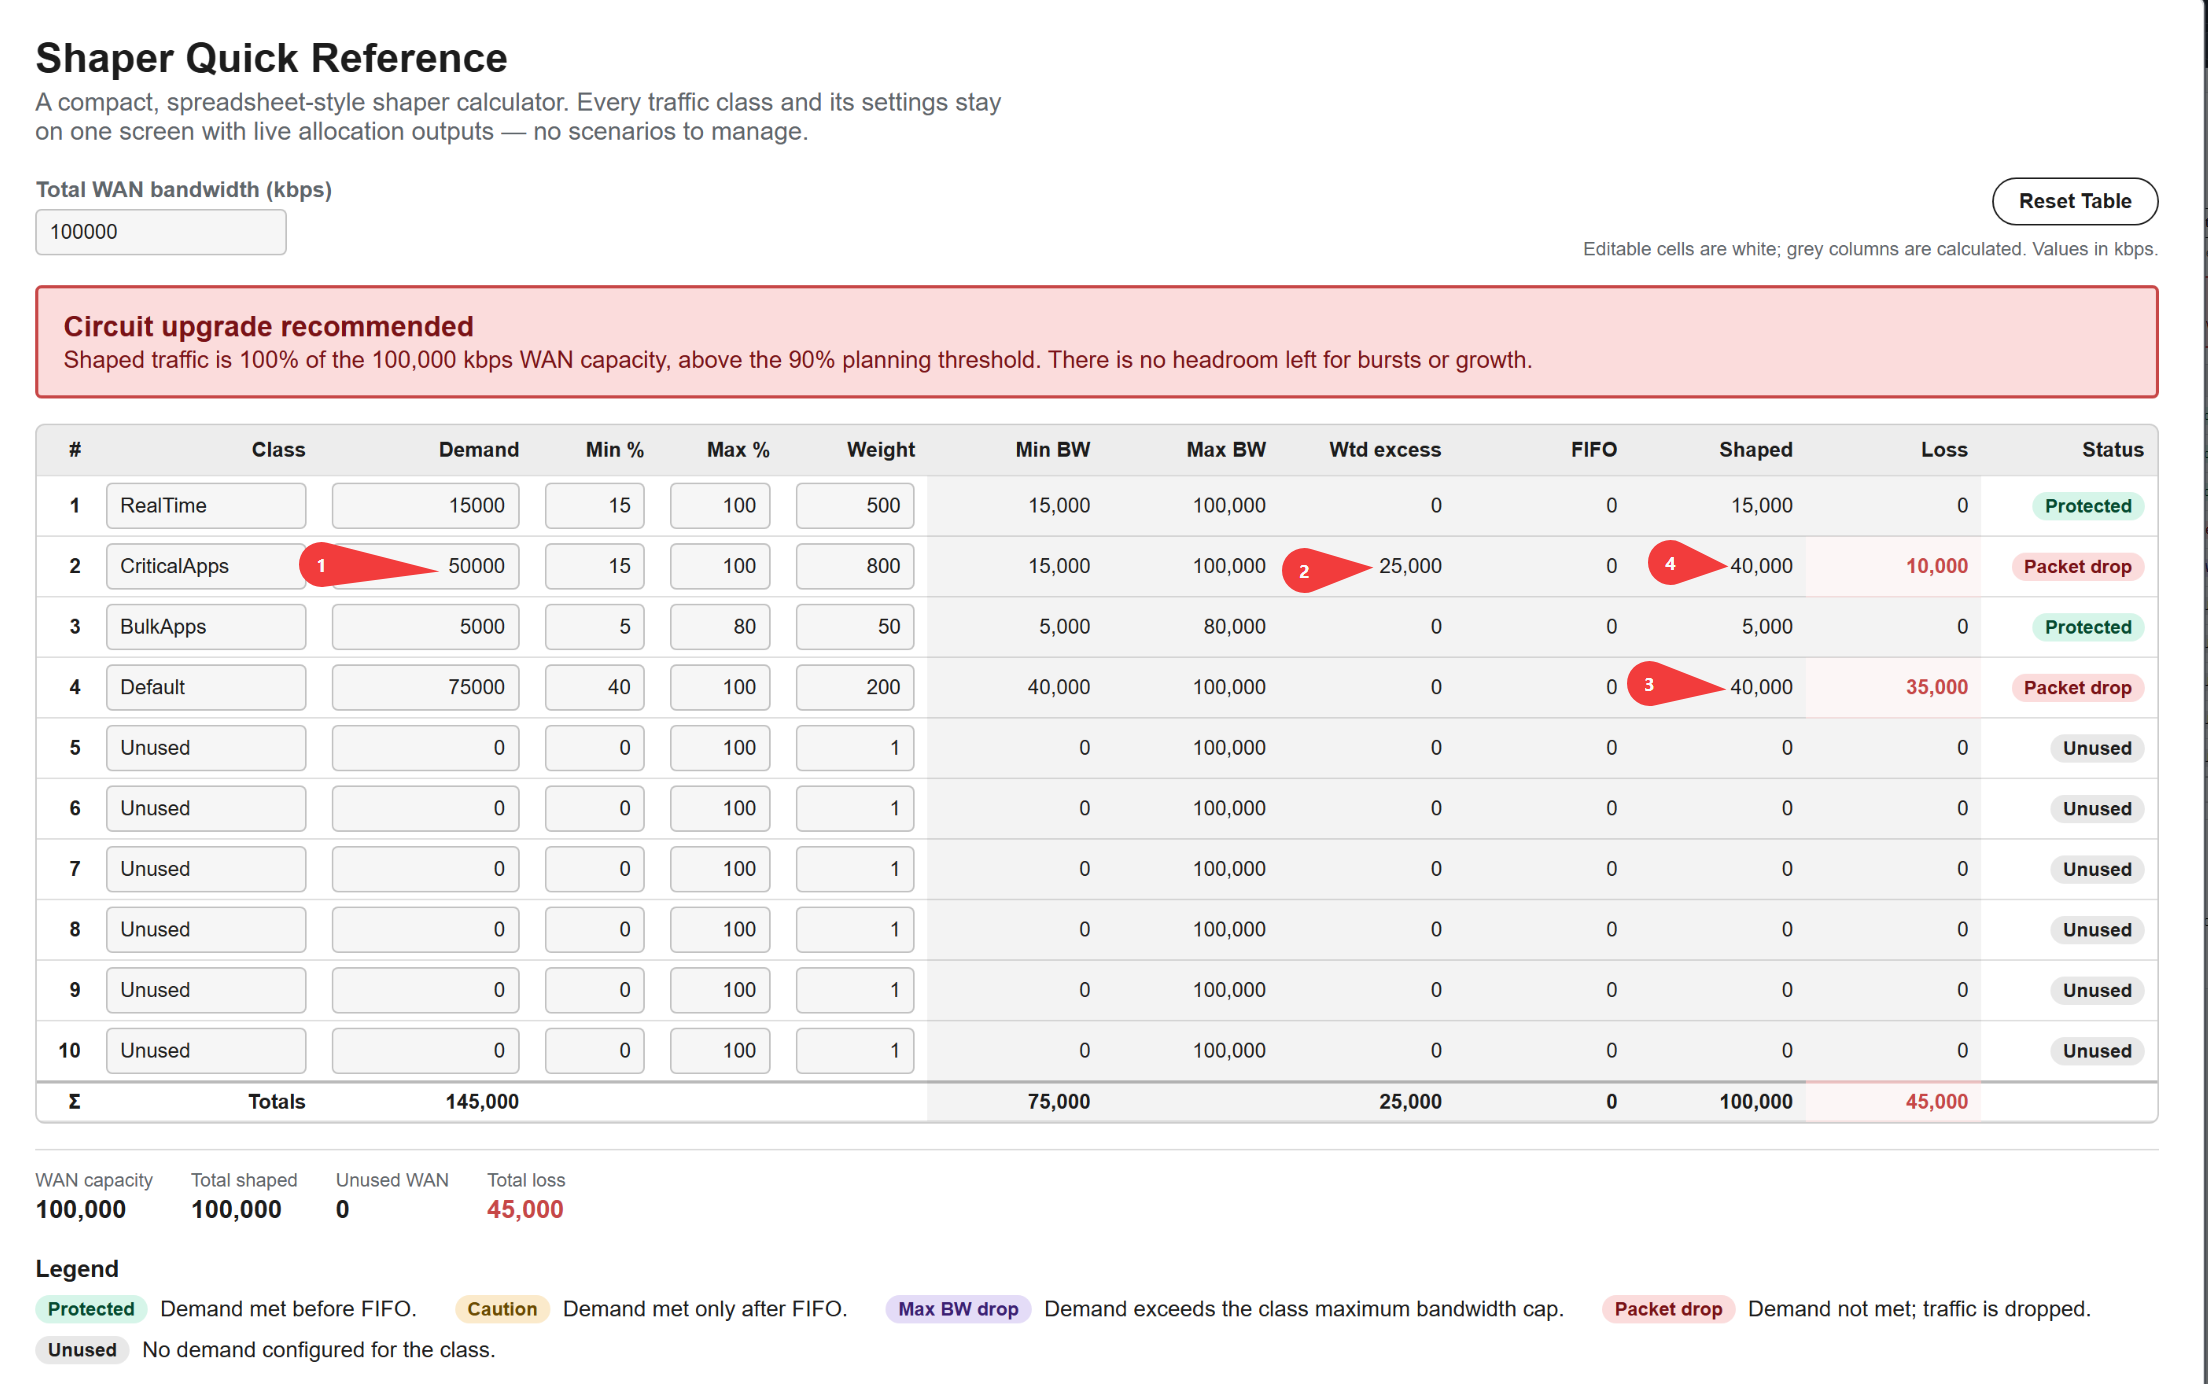Image resolution: width=2208 pixels, height=1384 pixels.
Task: Click Default demand field 75000
Action: point(425,687)
